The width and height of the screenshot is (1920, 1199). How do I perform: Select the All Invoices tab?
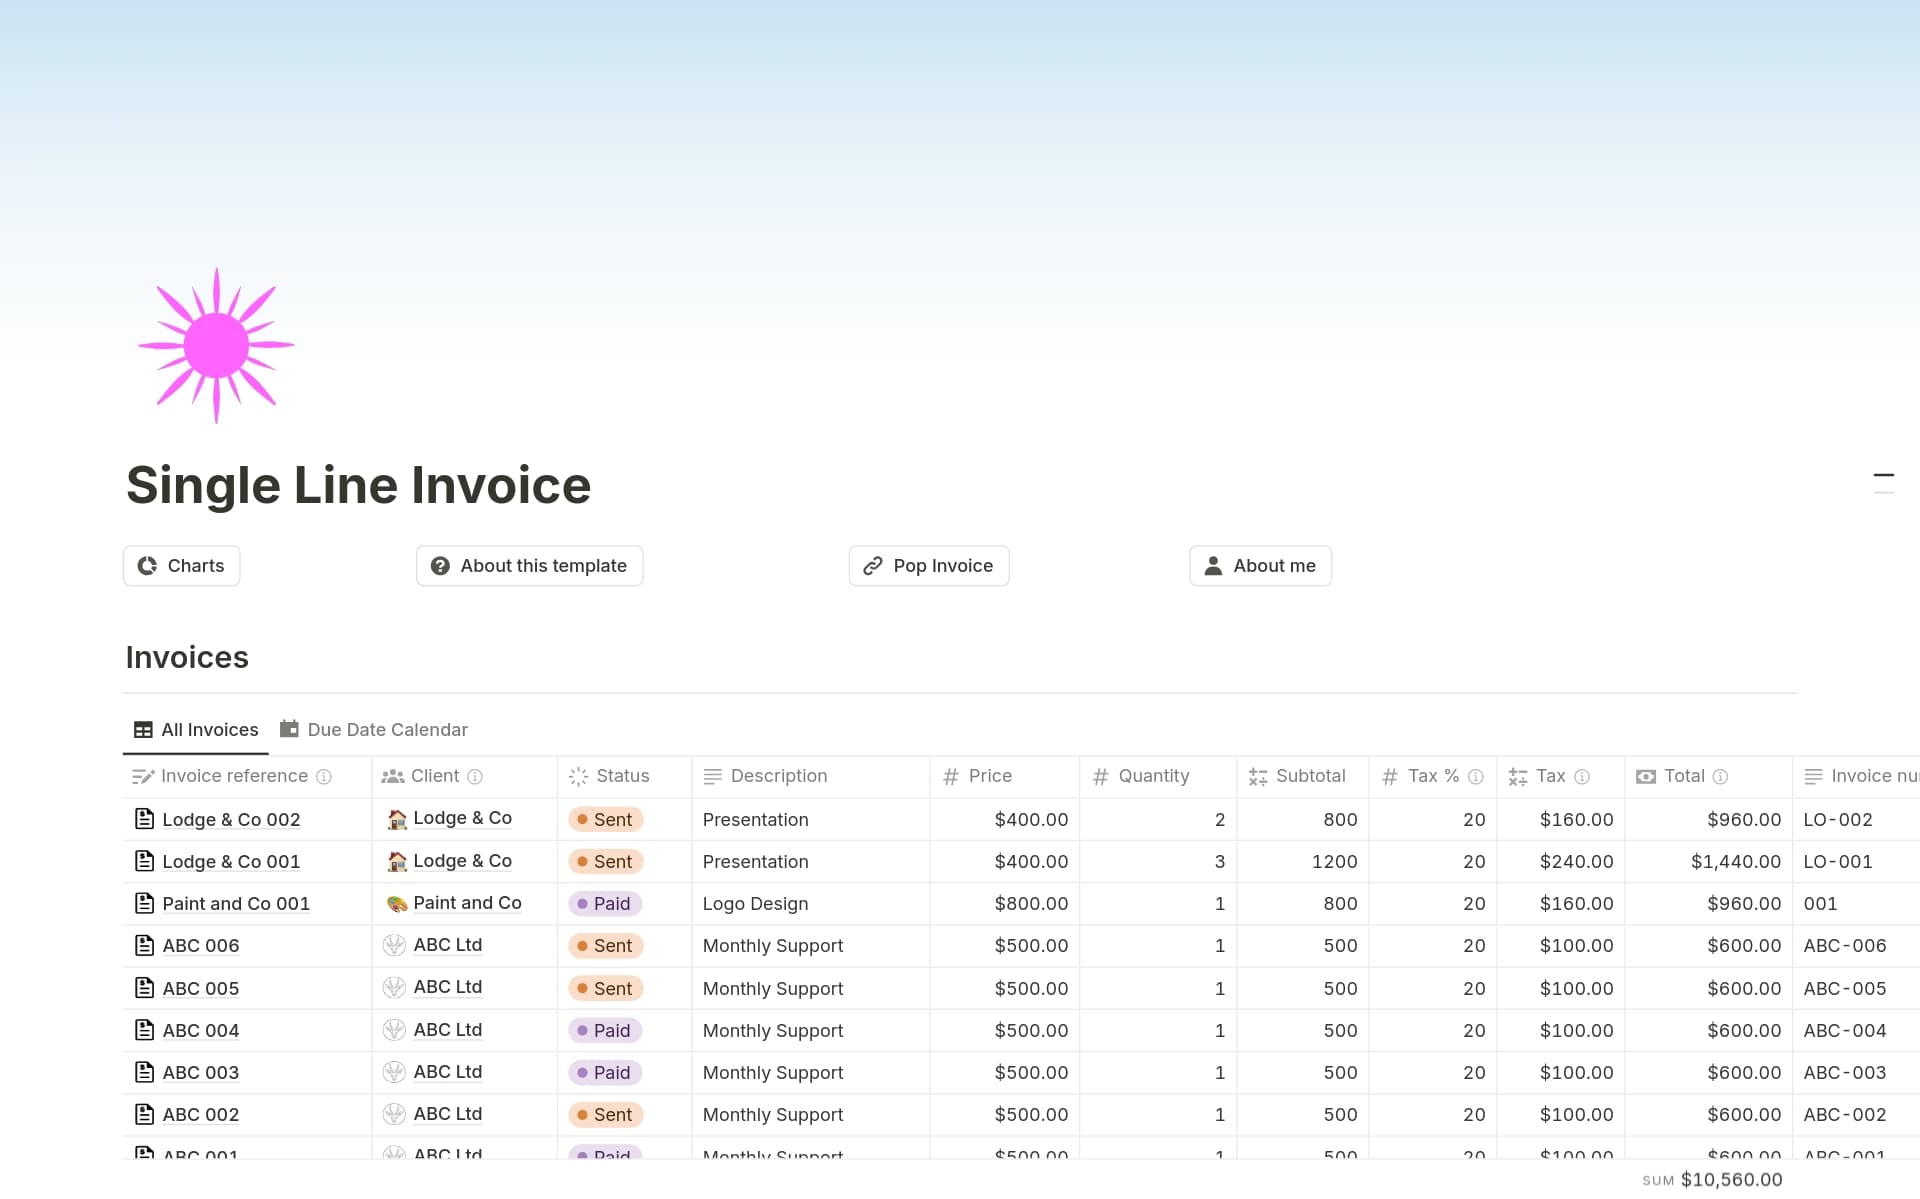pyautogui.click(x=196, y=729)
